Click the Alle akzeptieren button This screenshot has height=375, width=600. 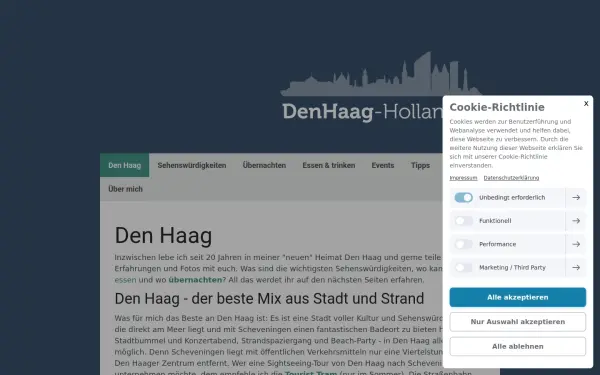[517, 297]
